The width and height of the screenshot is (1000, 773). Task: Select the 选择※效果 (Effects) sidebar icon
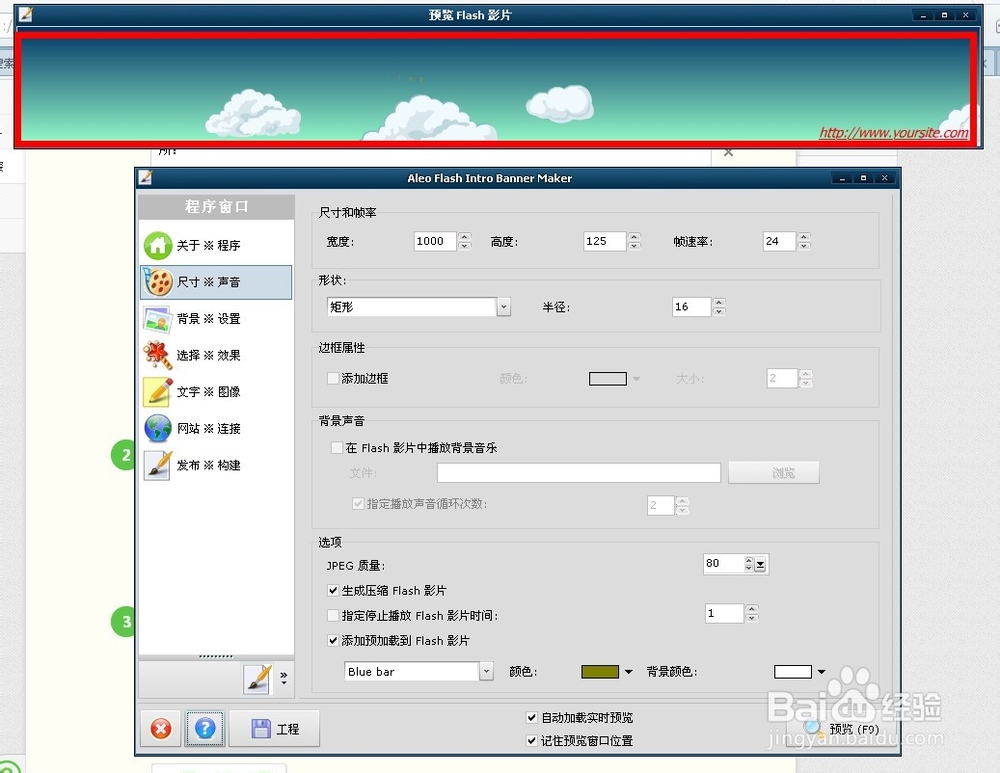pos(157,355)
